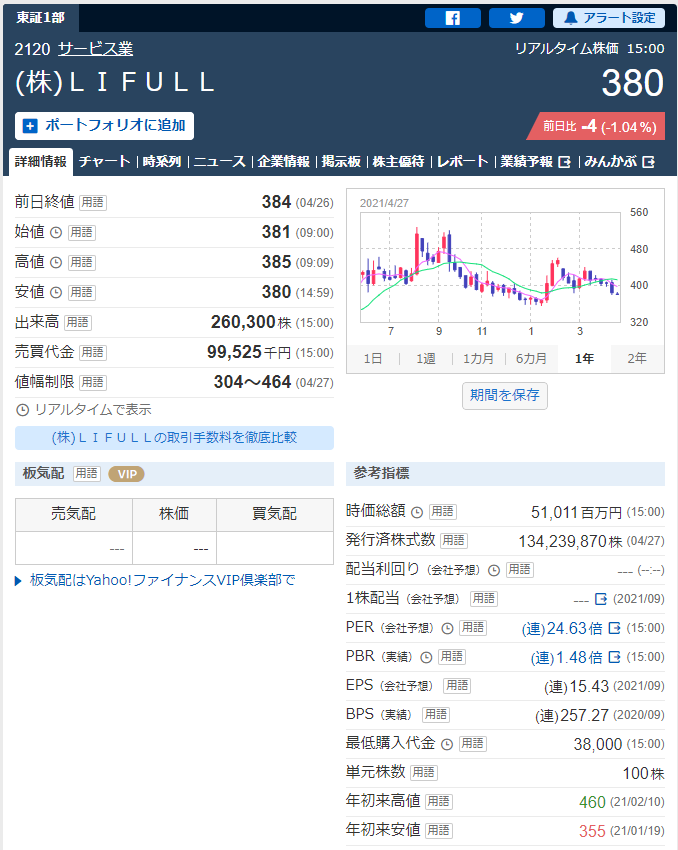Switch to チャート tab
Viewport: 678px width, 850px height.
coord(105,162)
